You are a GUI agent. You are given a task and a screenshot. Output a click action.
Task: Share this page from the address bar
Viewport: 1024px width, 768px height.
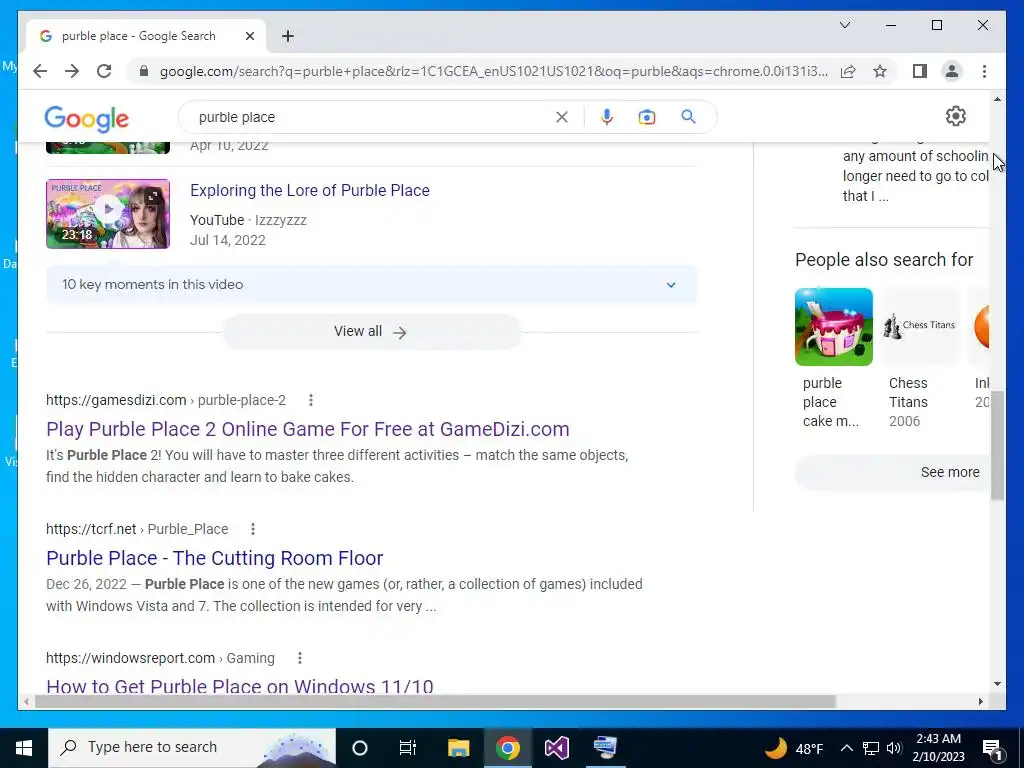[848, 71]
